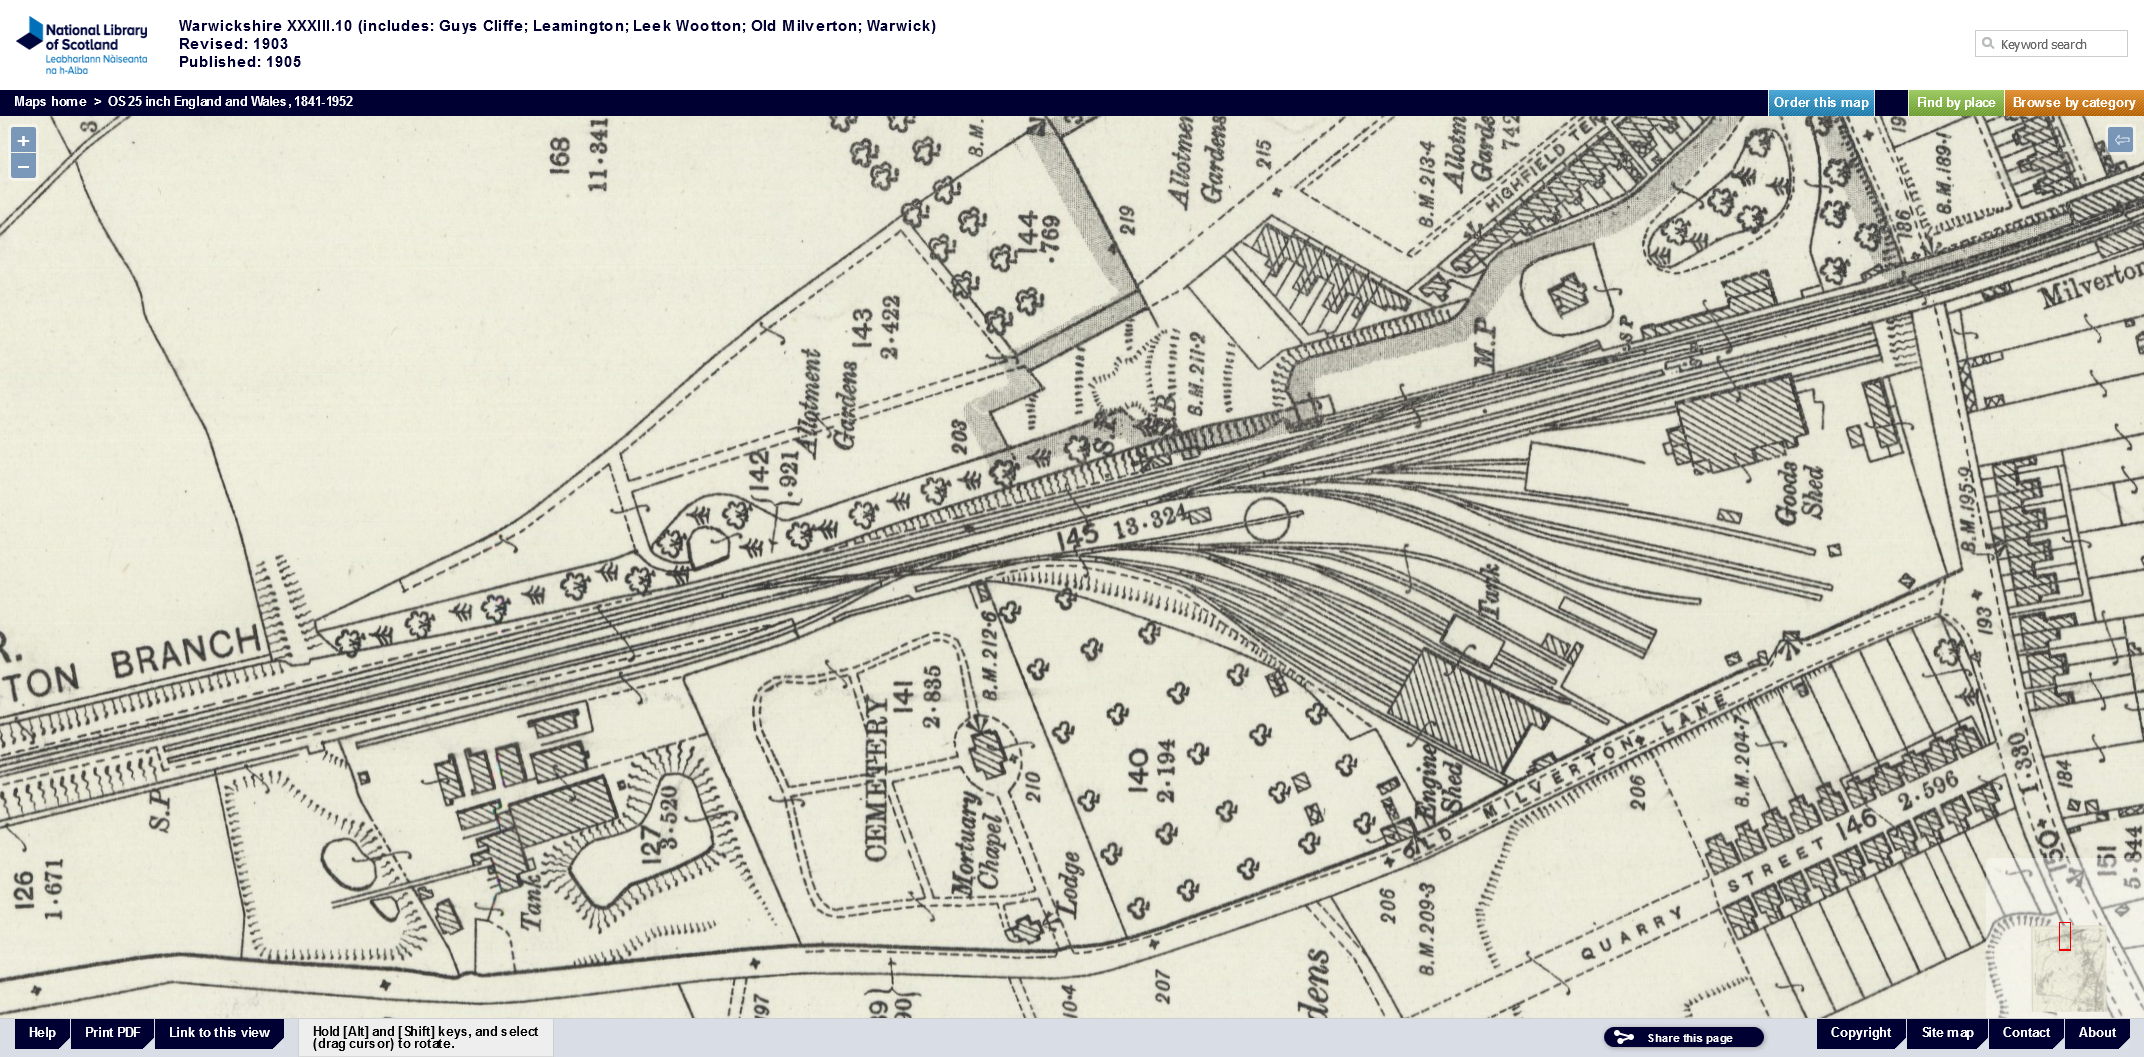The height and width of the screenshot is (1057, 2144).
Task: Open the Maps home link
Action: (50, 102)
